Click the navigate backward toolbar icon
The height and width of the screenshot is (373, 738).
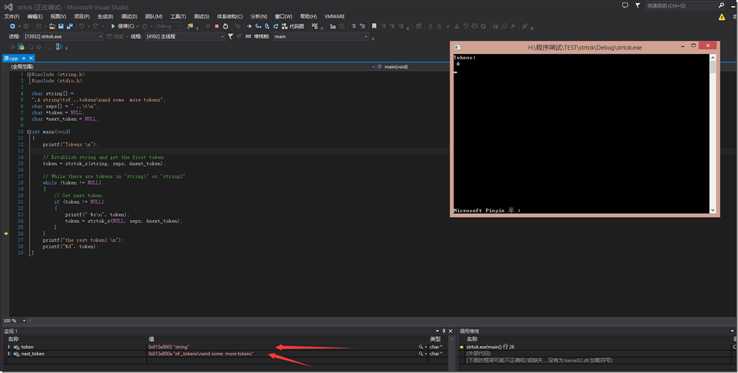click(13, 26)
